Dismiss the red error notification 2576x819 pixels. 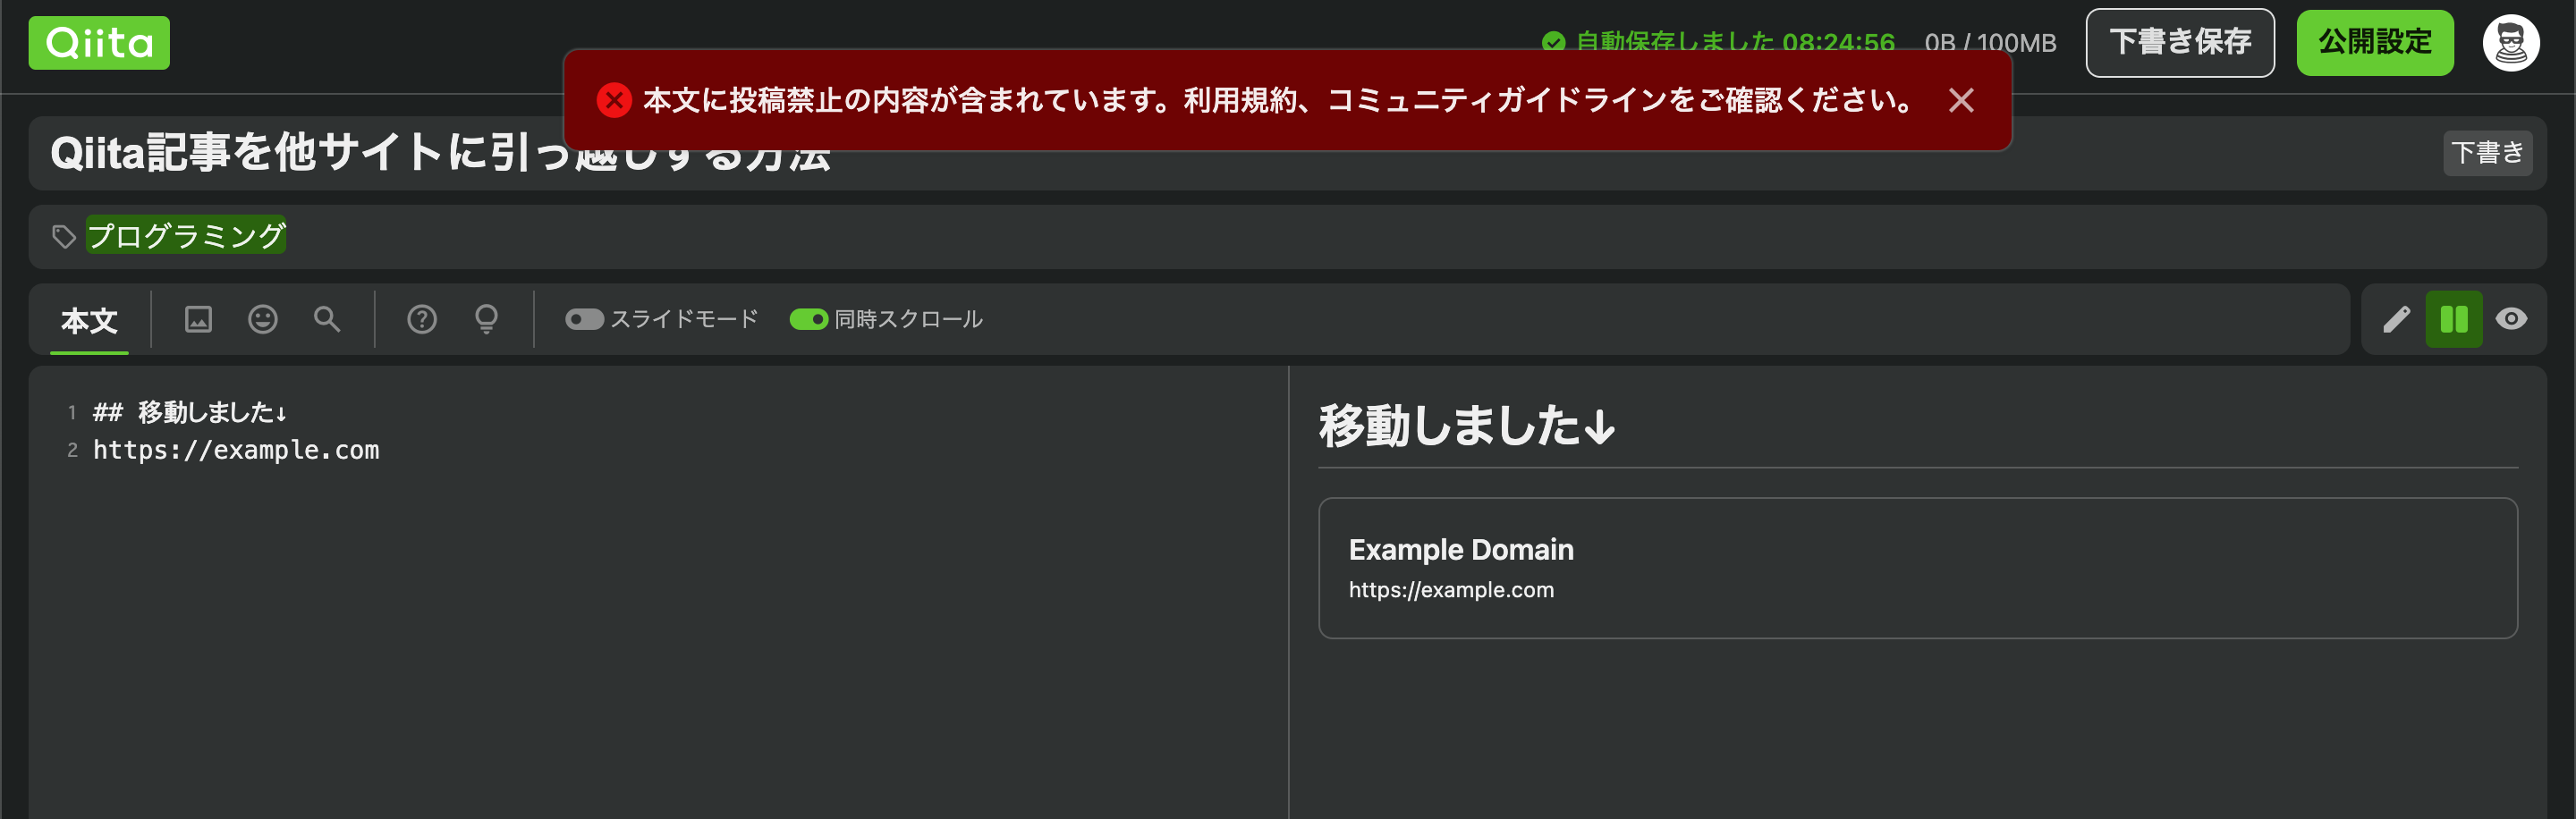tap(1961, 100)
